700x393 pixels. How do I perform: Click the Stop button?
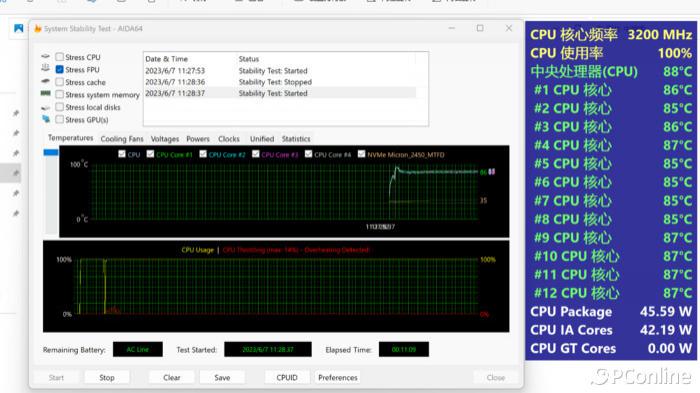(107, 377)
